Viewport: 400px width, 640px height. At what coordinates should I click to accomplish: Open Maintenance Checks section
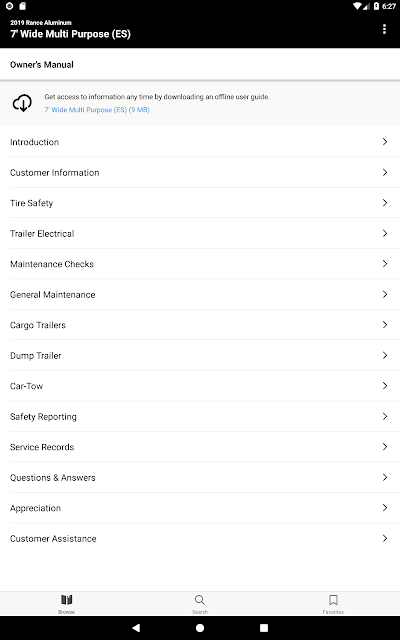(x=200, y=264)
